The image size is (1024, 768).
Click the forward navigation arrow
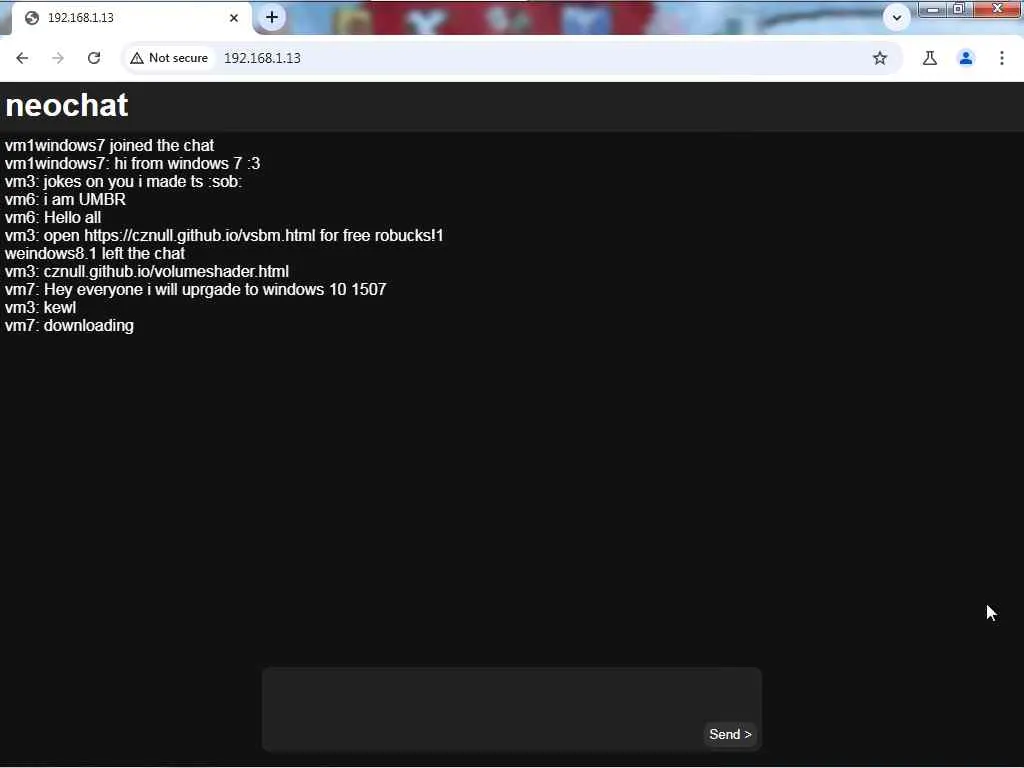(58, 58)
